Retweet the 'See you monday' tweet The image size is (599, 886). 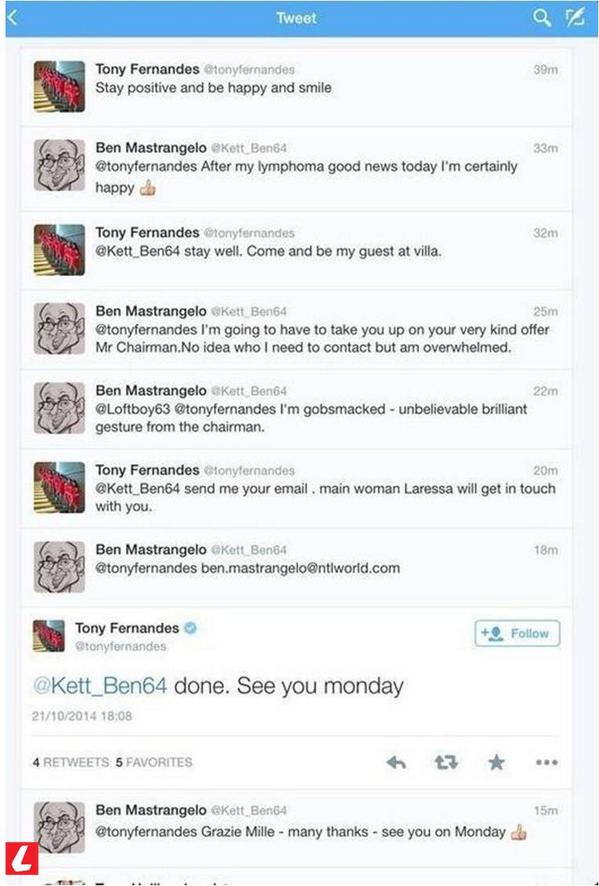click(446, 762)
